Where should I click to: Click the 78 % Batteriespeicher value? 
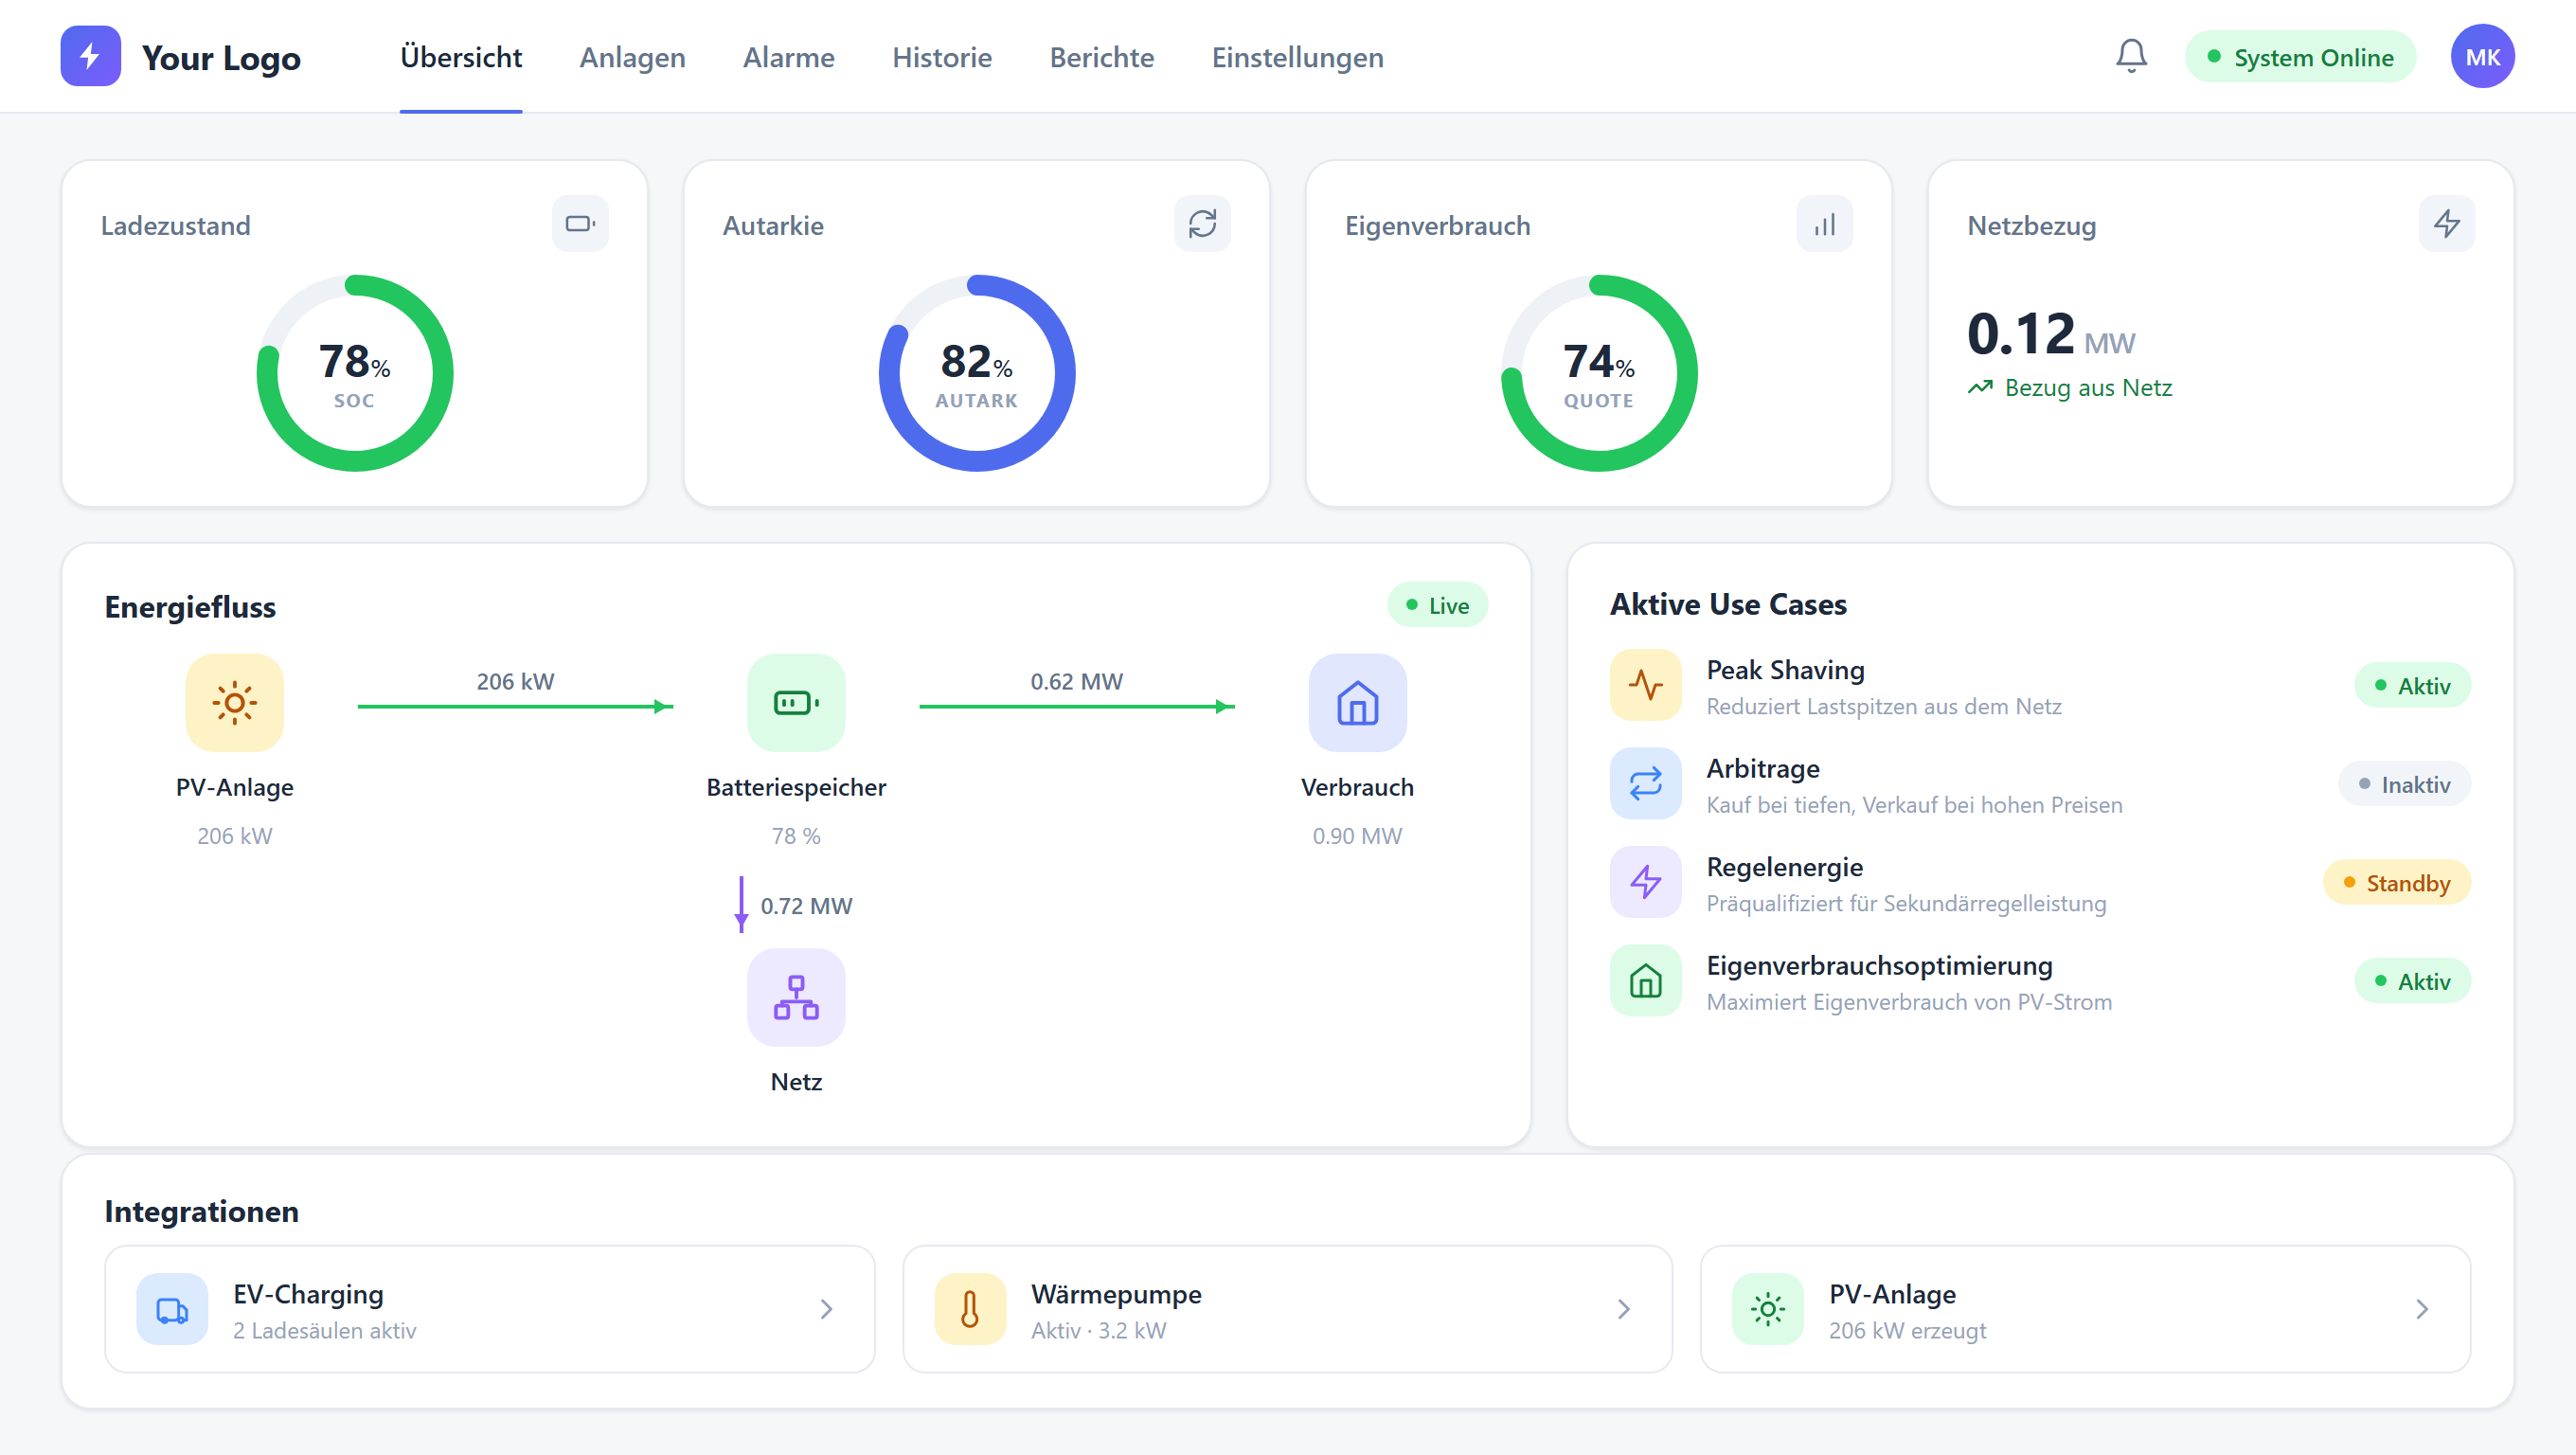tap(796, 836)
